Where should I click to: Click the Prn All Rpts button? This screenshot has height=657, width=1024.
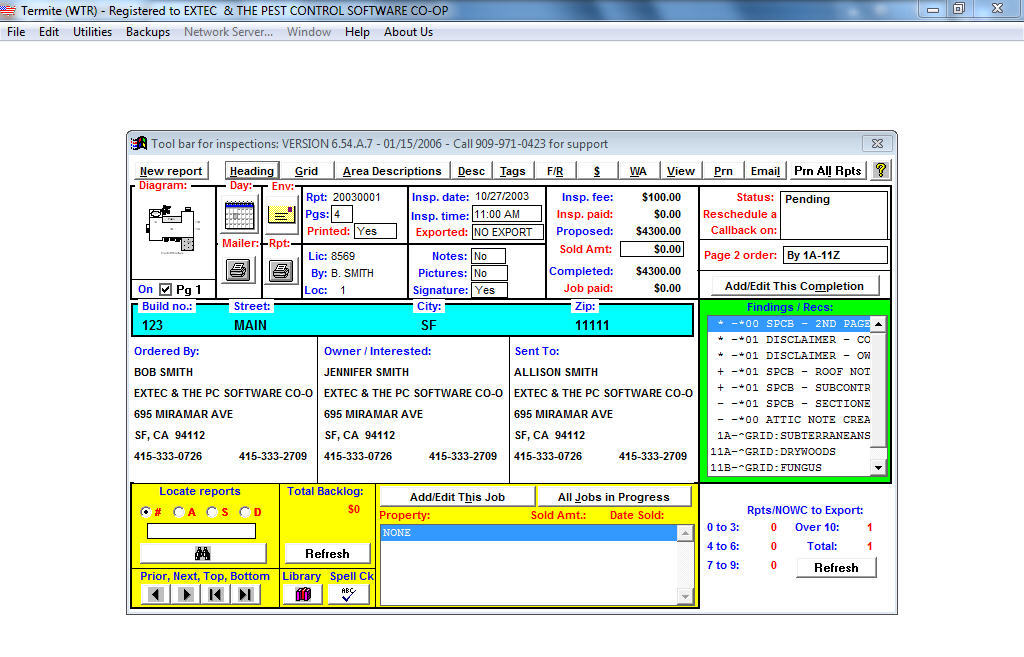827,170
